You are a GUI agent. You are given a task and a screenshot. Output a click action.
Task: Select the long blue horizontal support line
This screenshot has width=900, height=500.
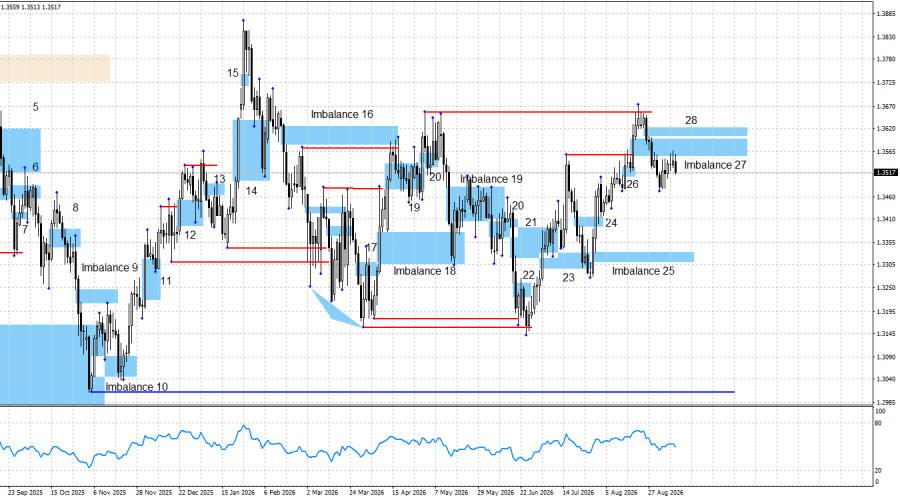412,392
